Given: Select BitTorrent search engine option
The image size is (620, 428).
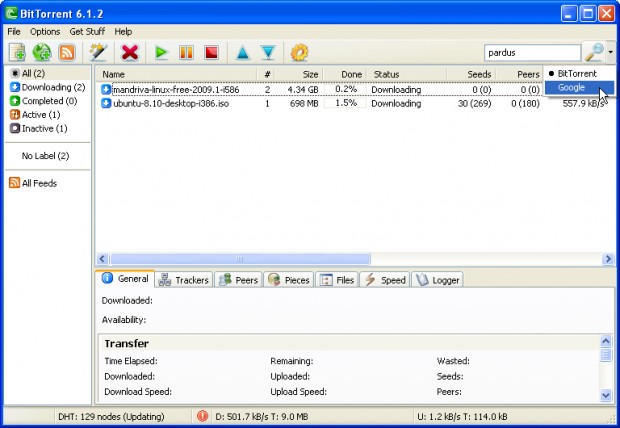Looking at the screenshot, I should [x=579, y=74].
